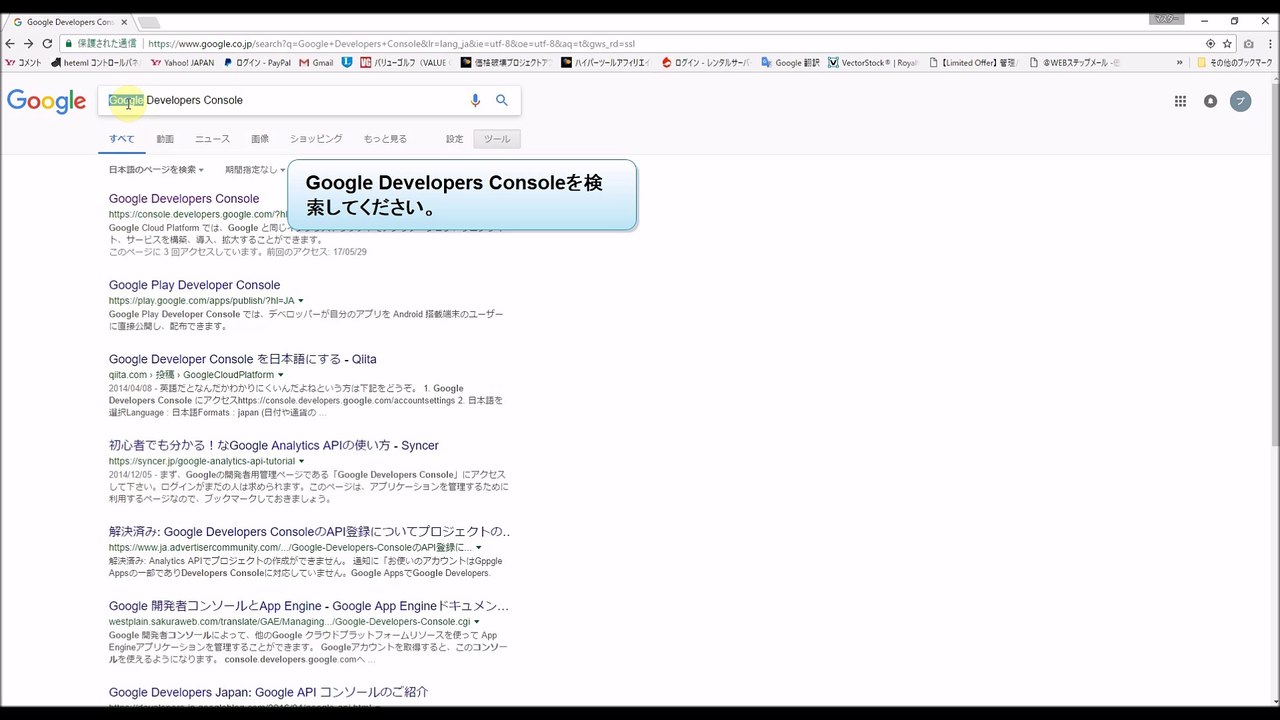Open the VectorStock bookmark
The height and width of the screenshot is (720, 1280).
coord(873,63)
